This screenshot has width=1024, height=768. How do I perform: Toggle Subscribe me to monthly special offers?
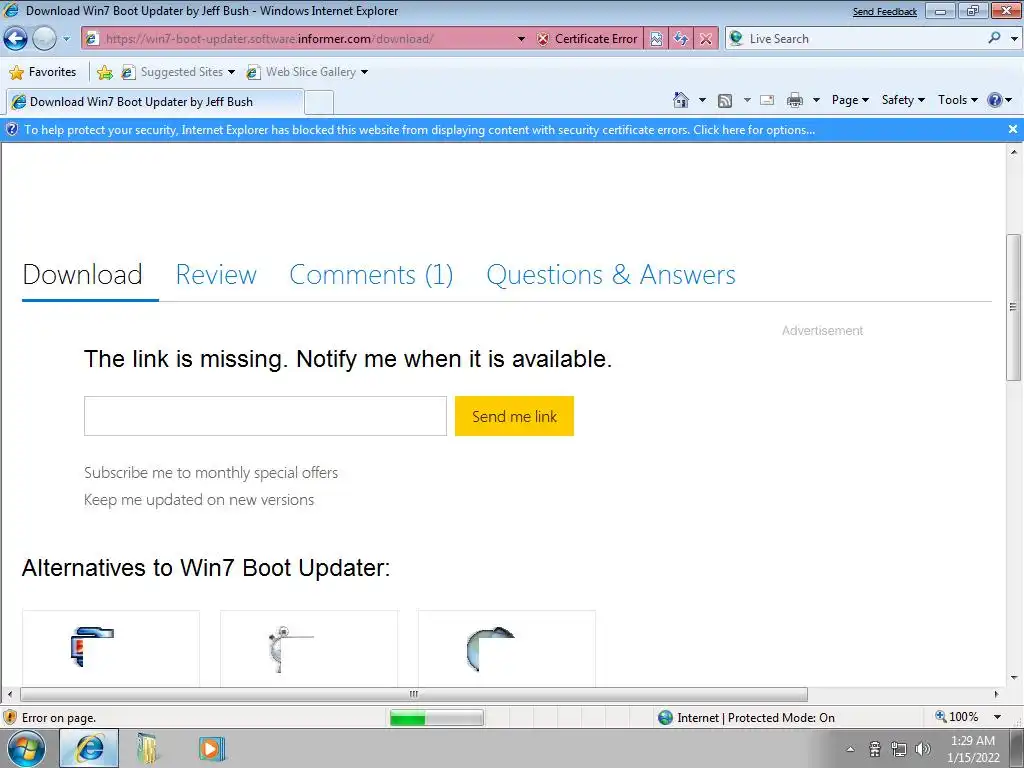click(x=211, y=473)
